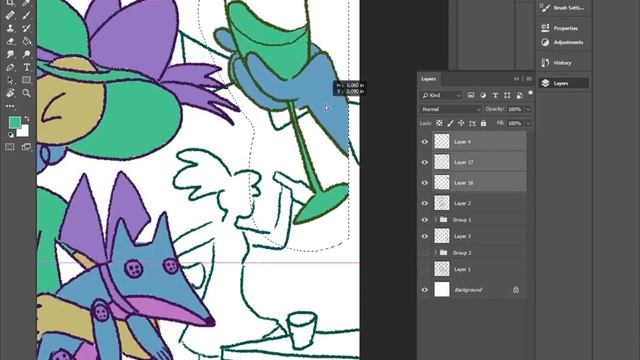Hide Layer 4
The image size is (640, 360).
424,142
